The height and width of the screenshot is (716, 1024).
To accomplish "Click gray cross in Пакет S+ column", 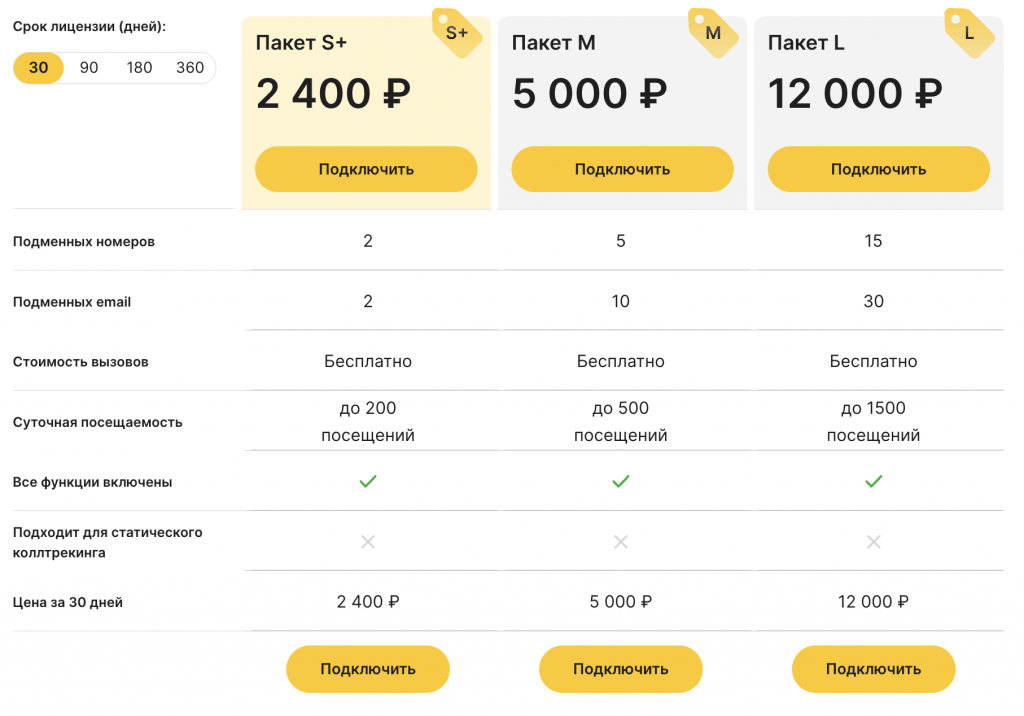I will point(368,542).
